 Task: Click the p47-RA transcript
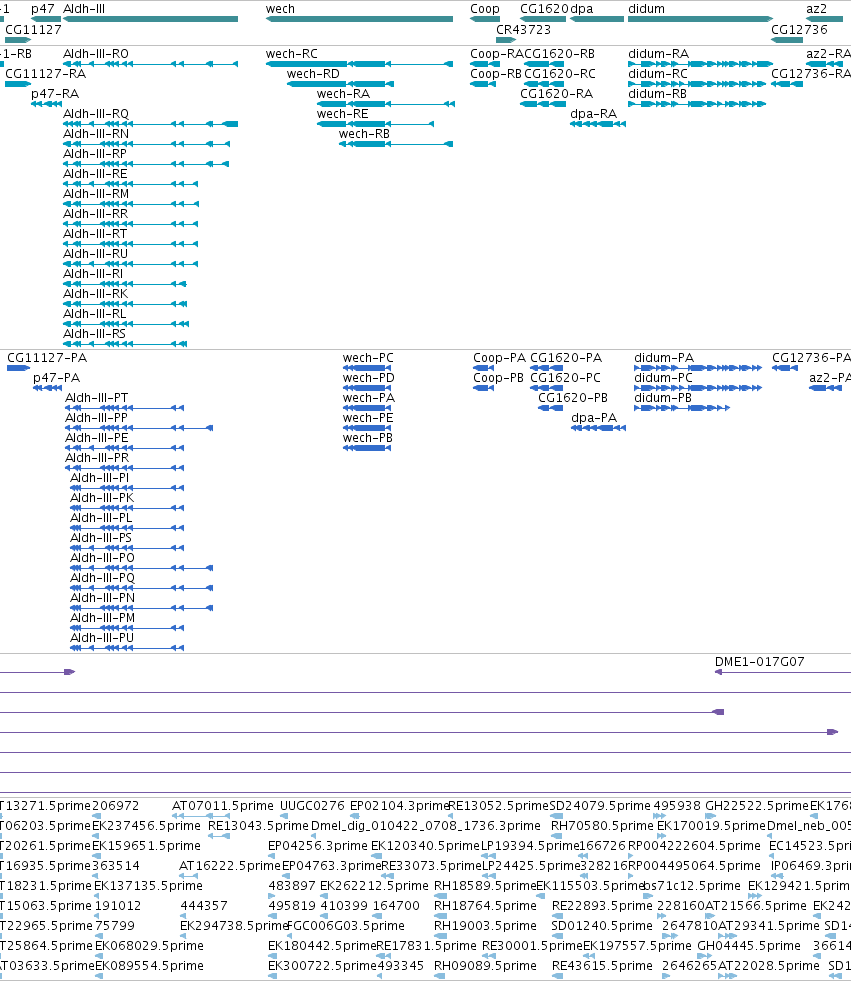[46, 104]
